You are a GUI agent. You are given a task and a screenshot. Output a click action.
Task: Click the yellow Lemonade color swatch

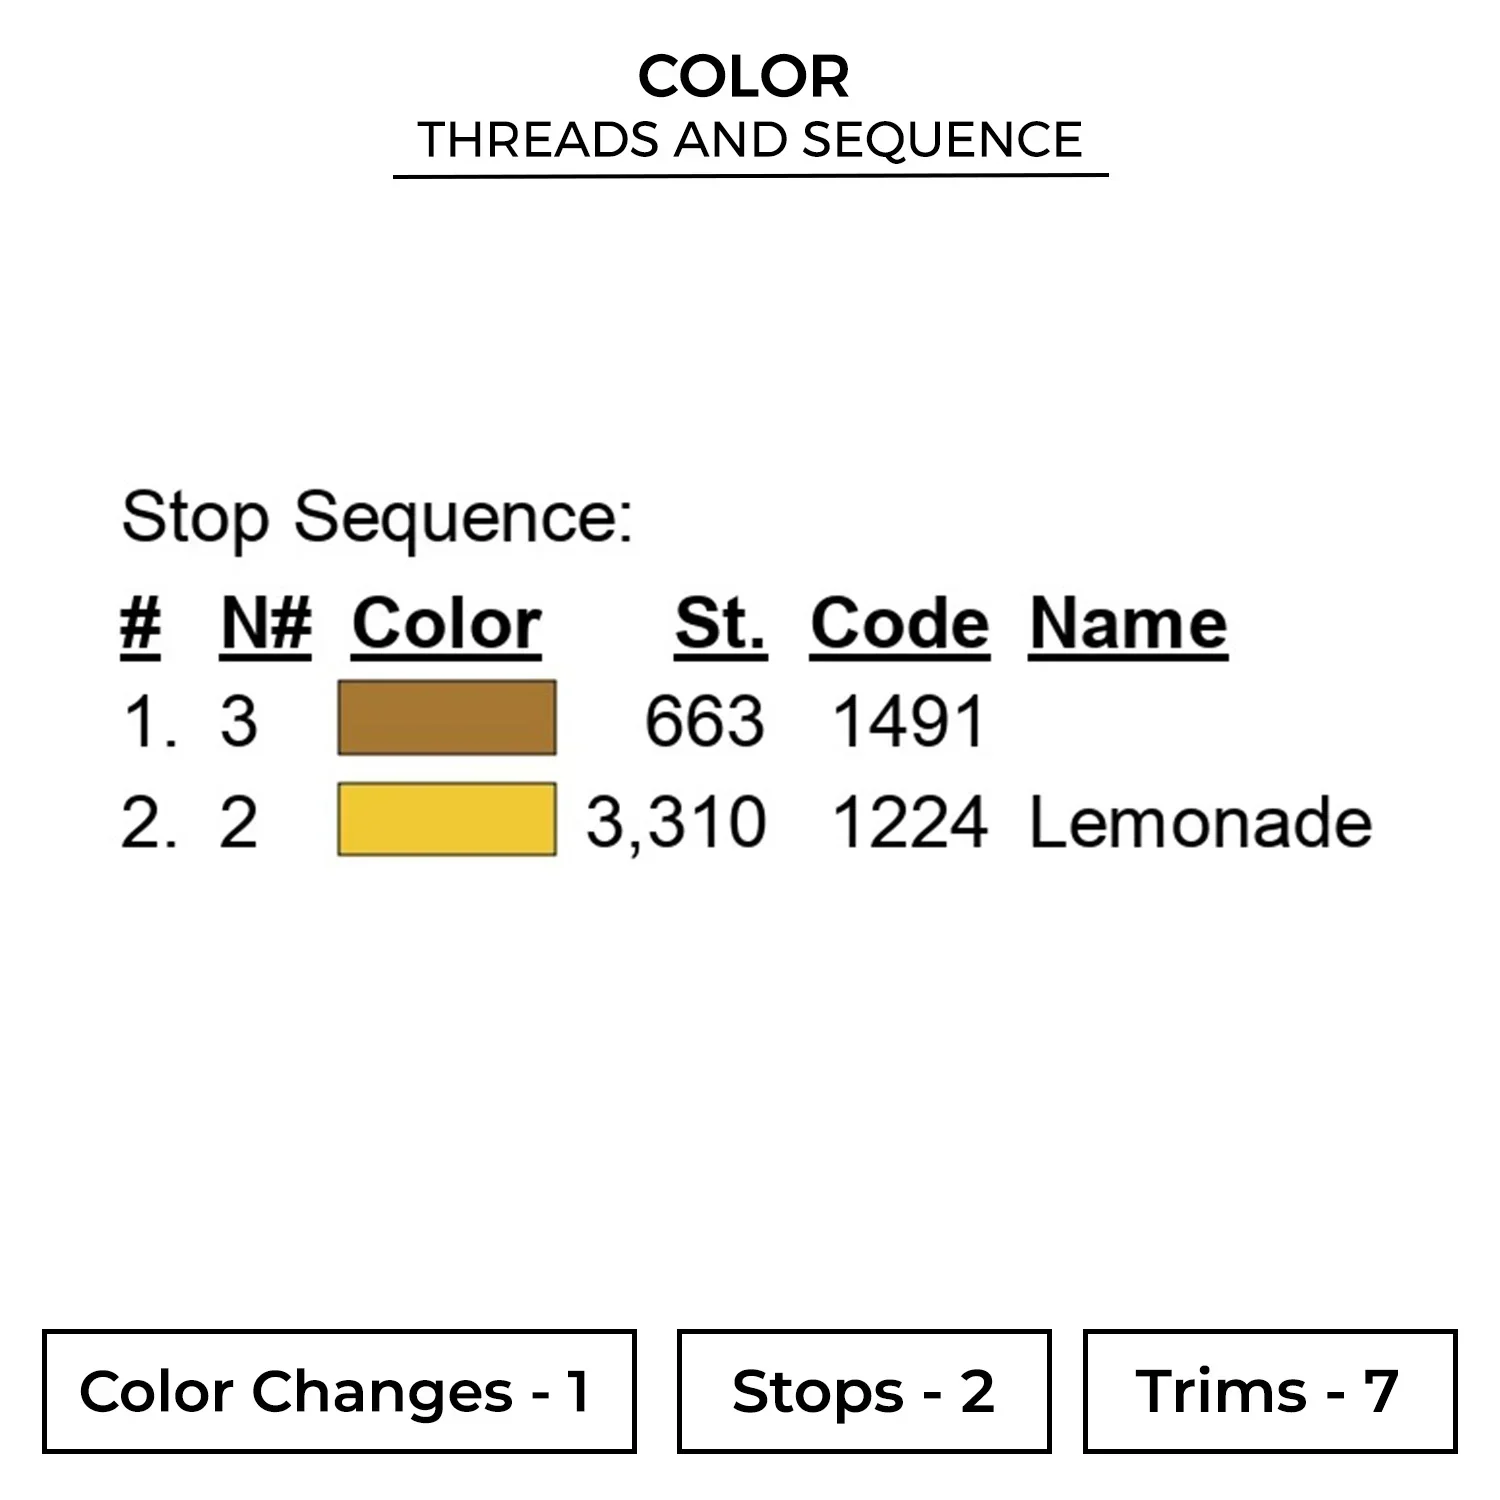click(446, 820)
